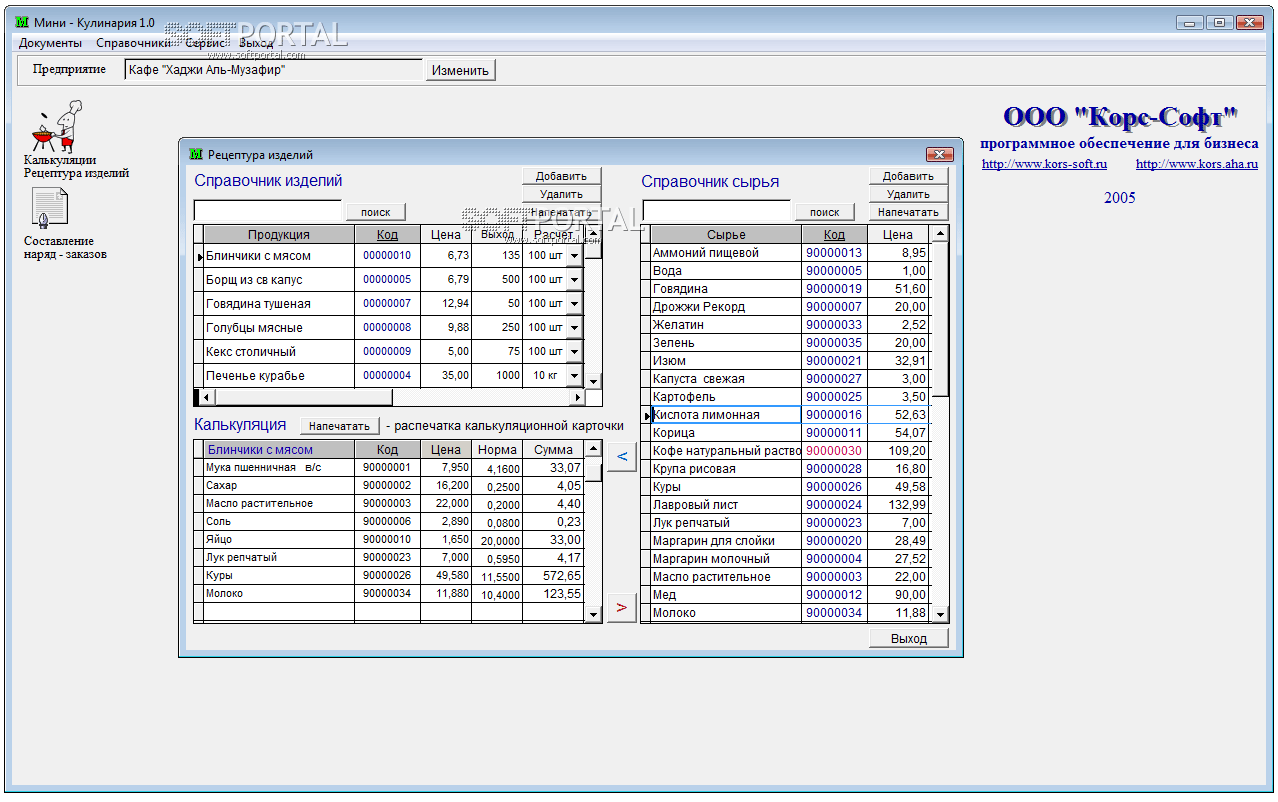Image resolution: width=1278 pixels, height=802 pixels.
Task: Expand the Расчет dropdown for Блинчики с мясом
Action: (x=574, y=256)
